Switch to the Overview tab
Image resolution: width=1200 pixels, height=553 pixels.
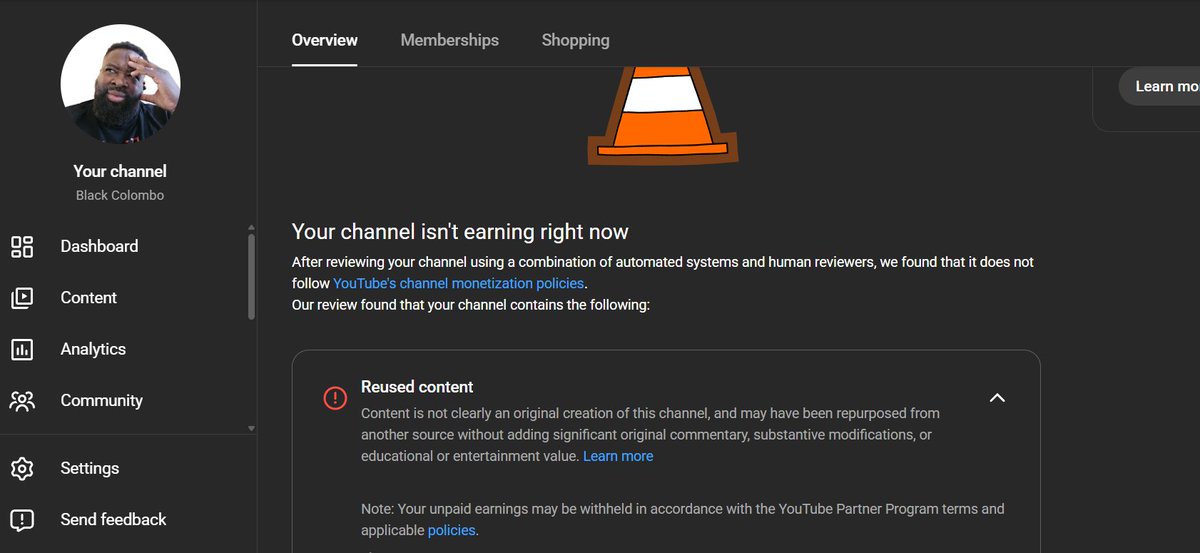tap(324, 40)
